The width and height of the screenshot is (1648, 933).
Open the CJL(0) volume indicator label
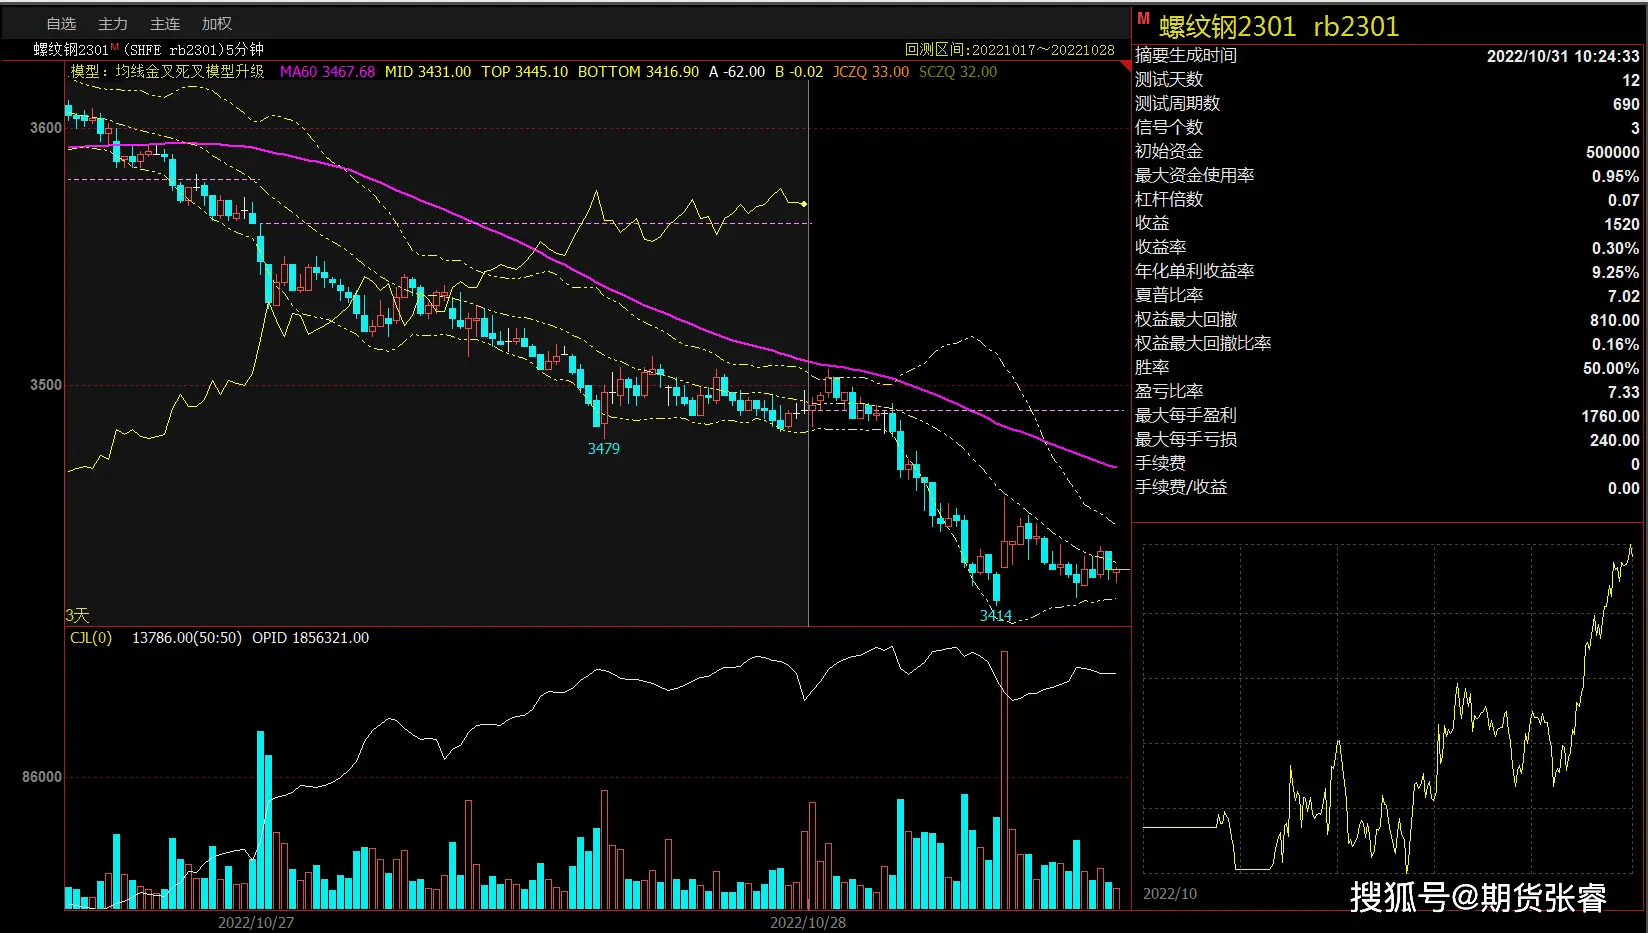pos(91,638)
